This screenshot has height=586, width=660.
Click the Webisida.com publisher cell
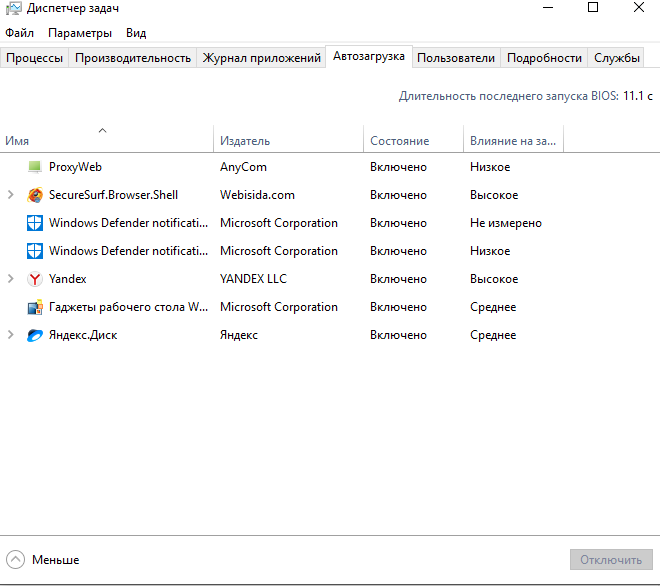click(257, 195)
